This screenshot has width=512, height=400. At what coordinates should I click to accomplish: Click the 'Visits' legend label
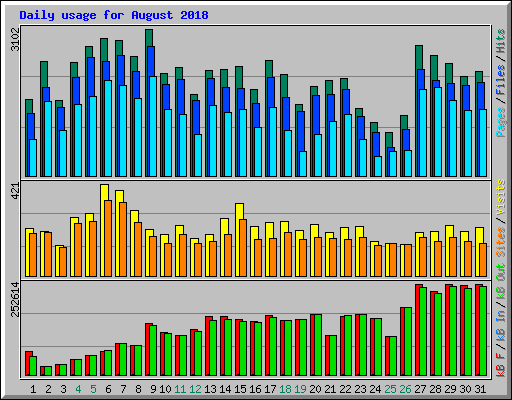(x=500, y=197)
